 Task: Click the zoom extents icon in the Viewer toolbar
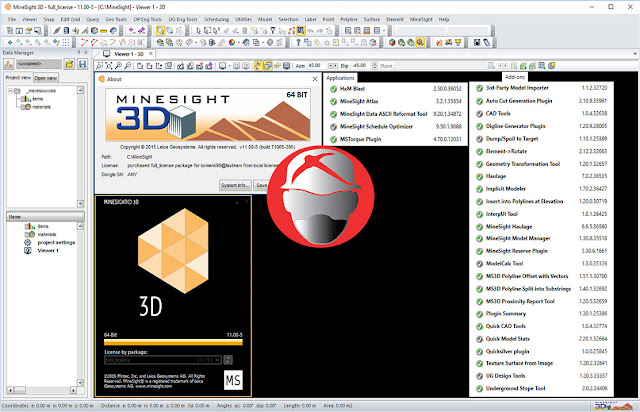(109, 66)
